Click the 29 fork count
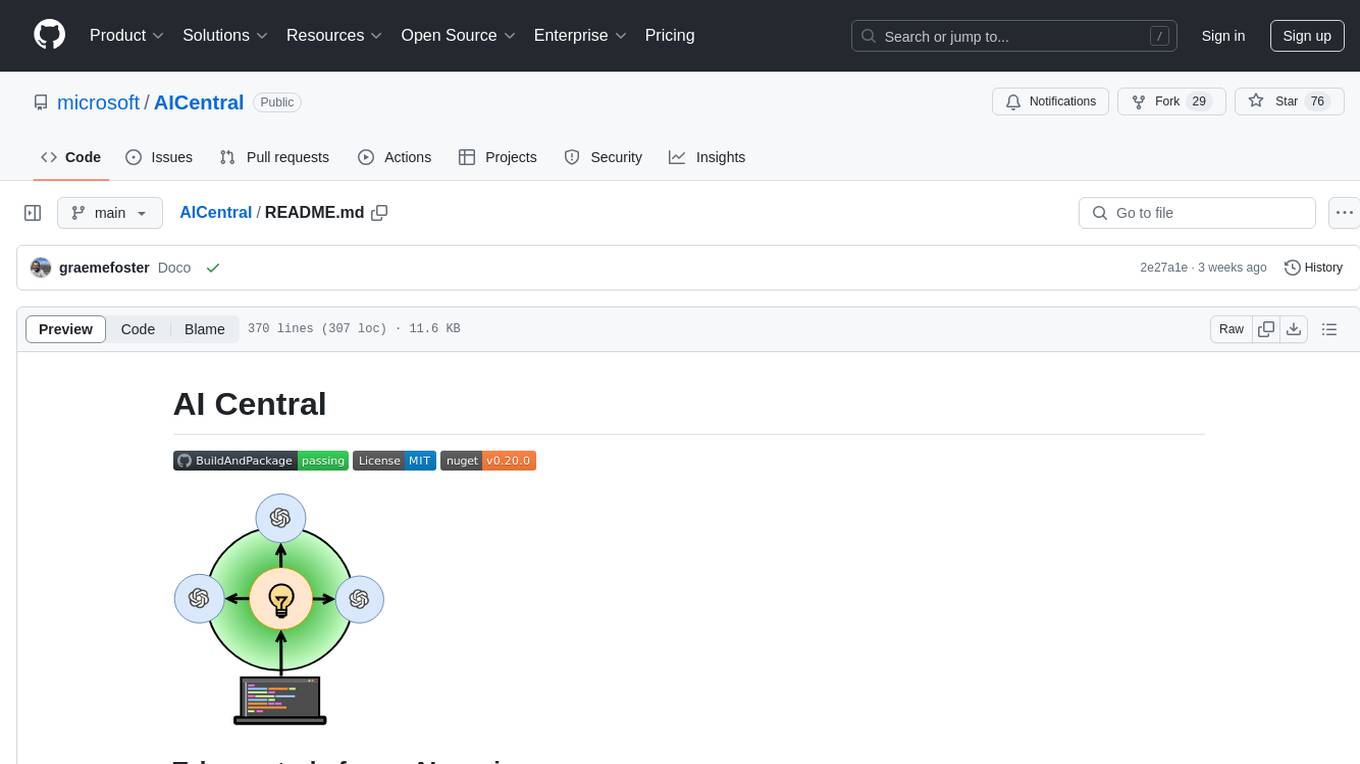The width and height of the screenshot is (1360, 764). click(1200, 101)
